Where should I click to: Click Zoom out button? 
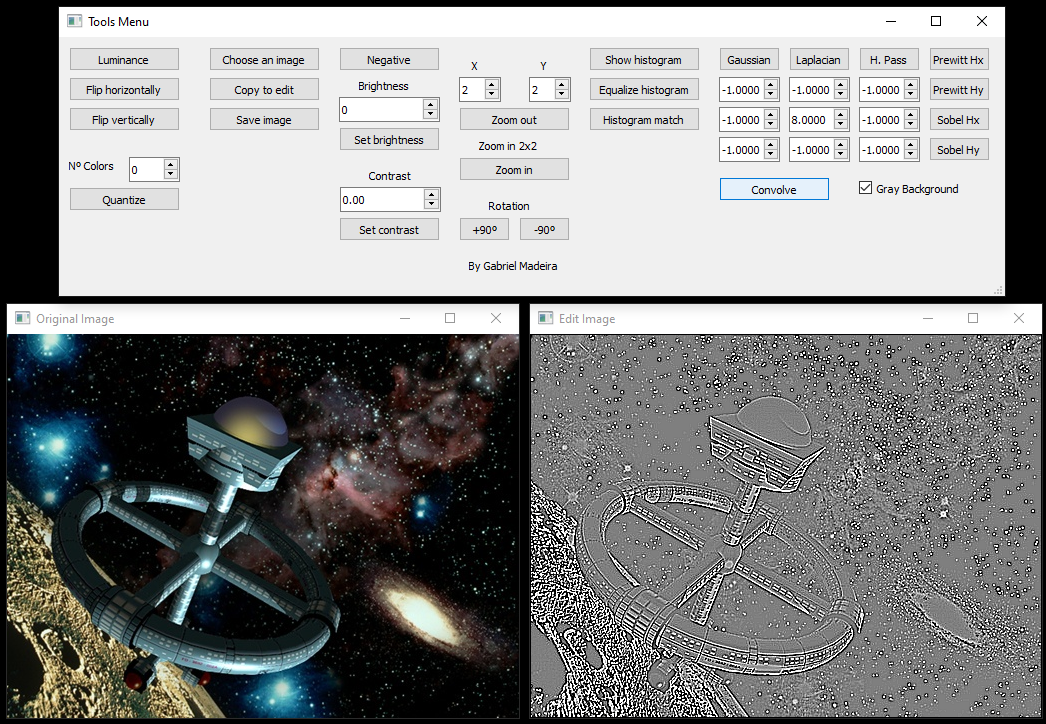point(514,119)
